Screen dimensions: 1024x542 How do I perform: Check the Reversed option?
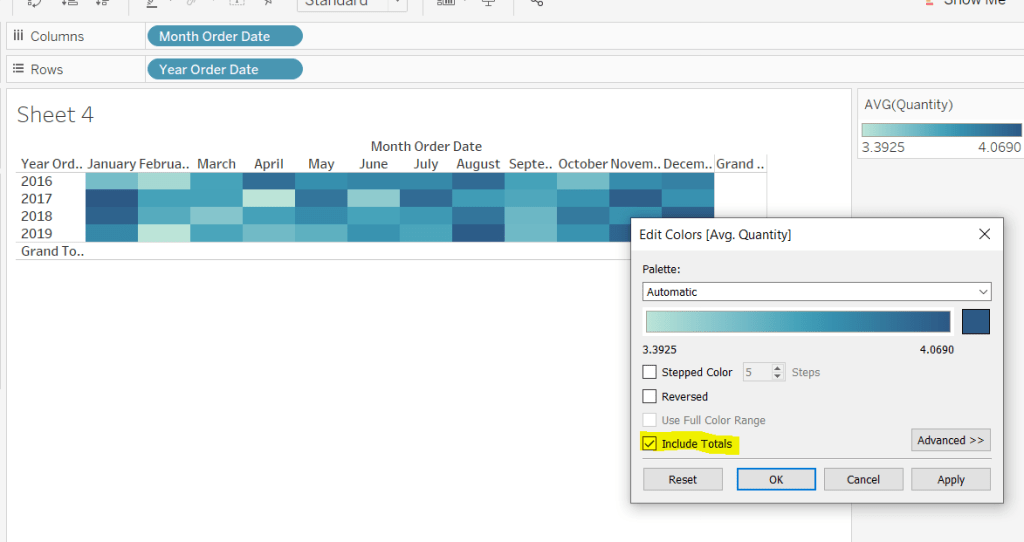click(650, 397)
